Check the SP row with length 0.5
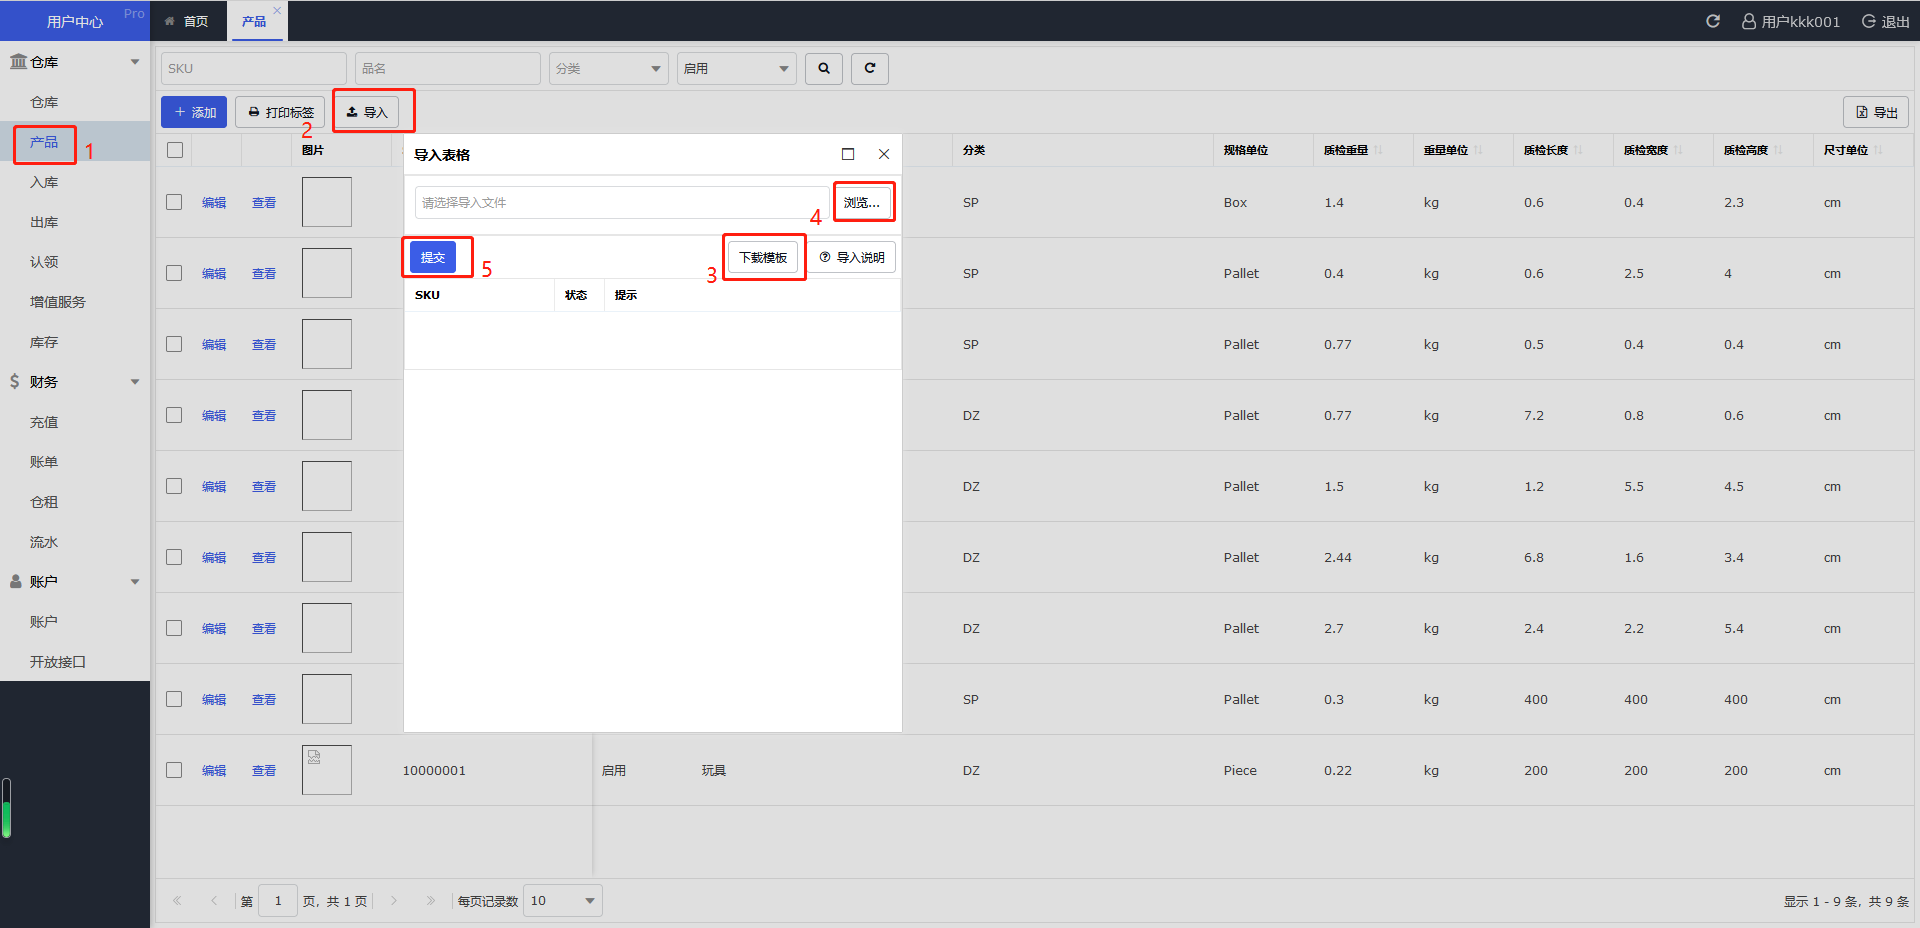The image size is (1920, 928). coord(174,344)
